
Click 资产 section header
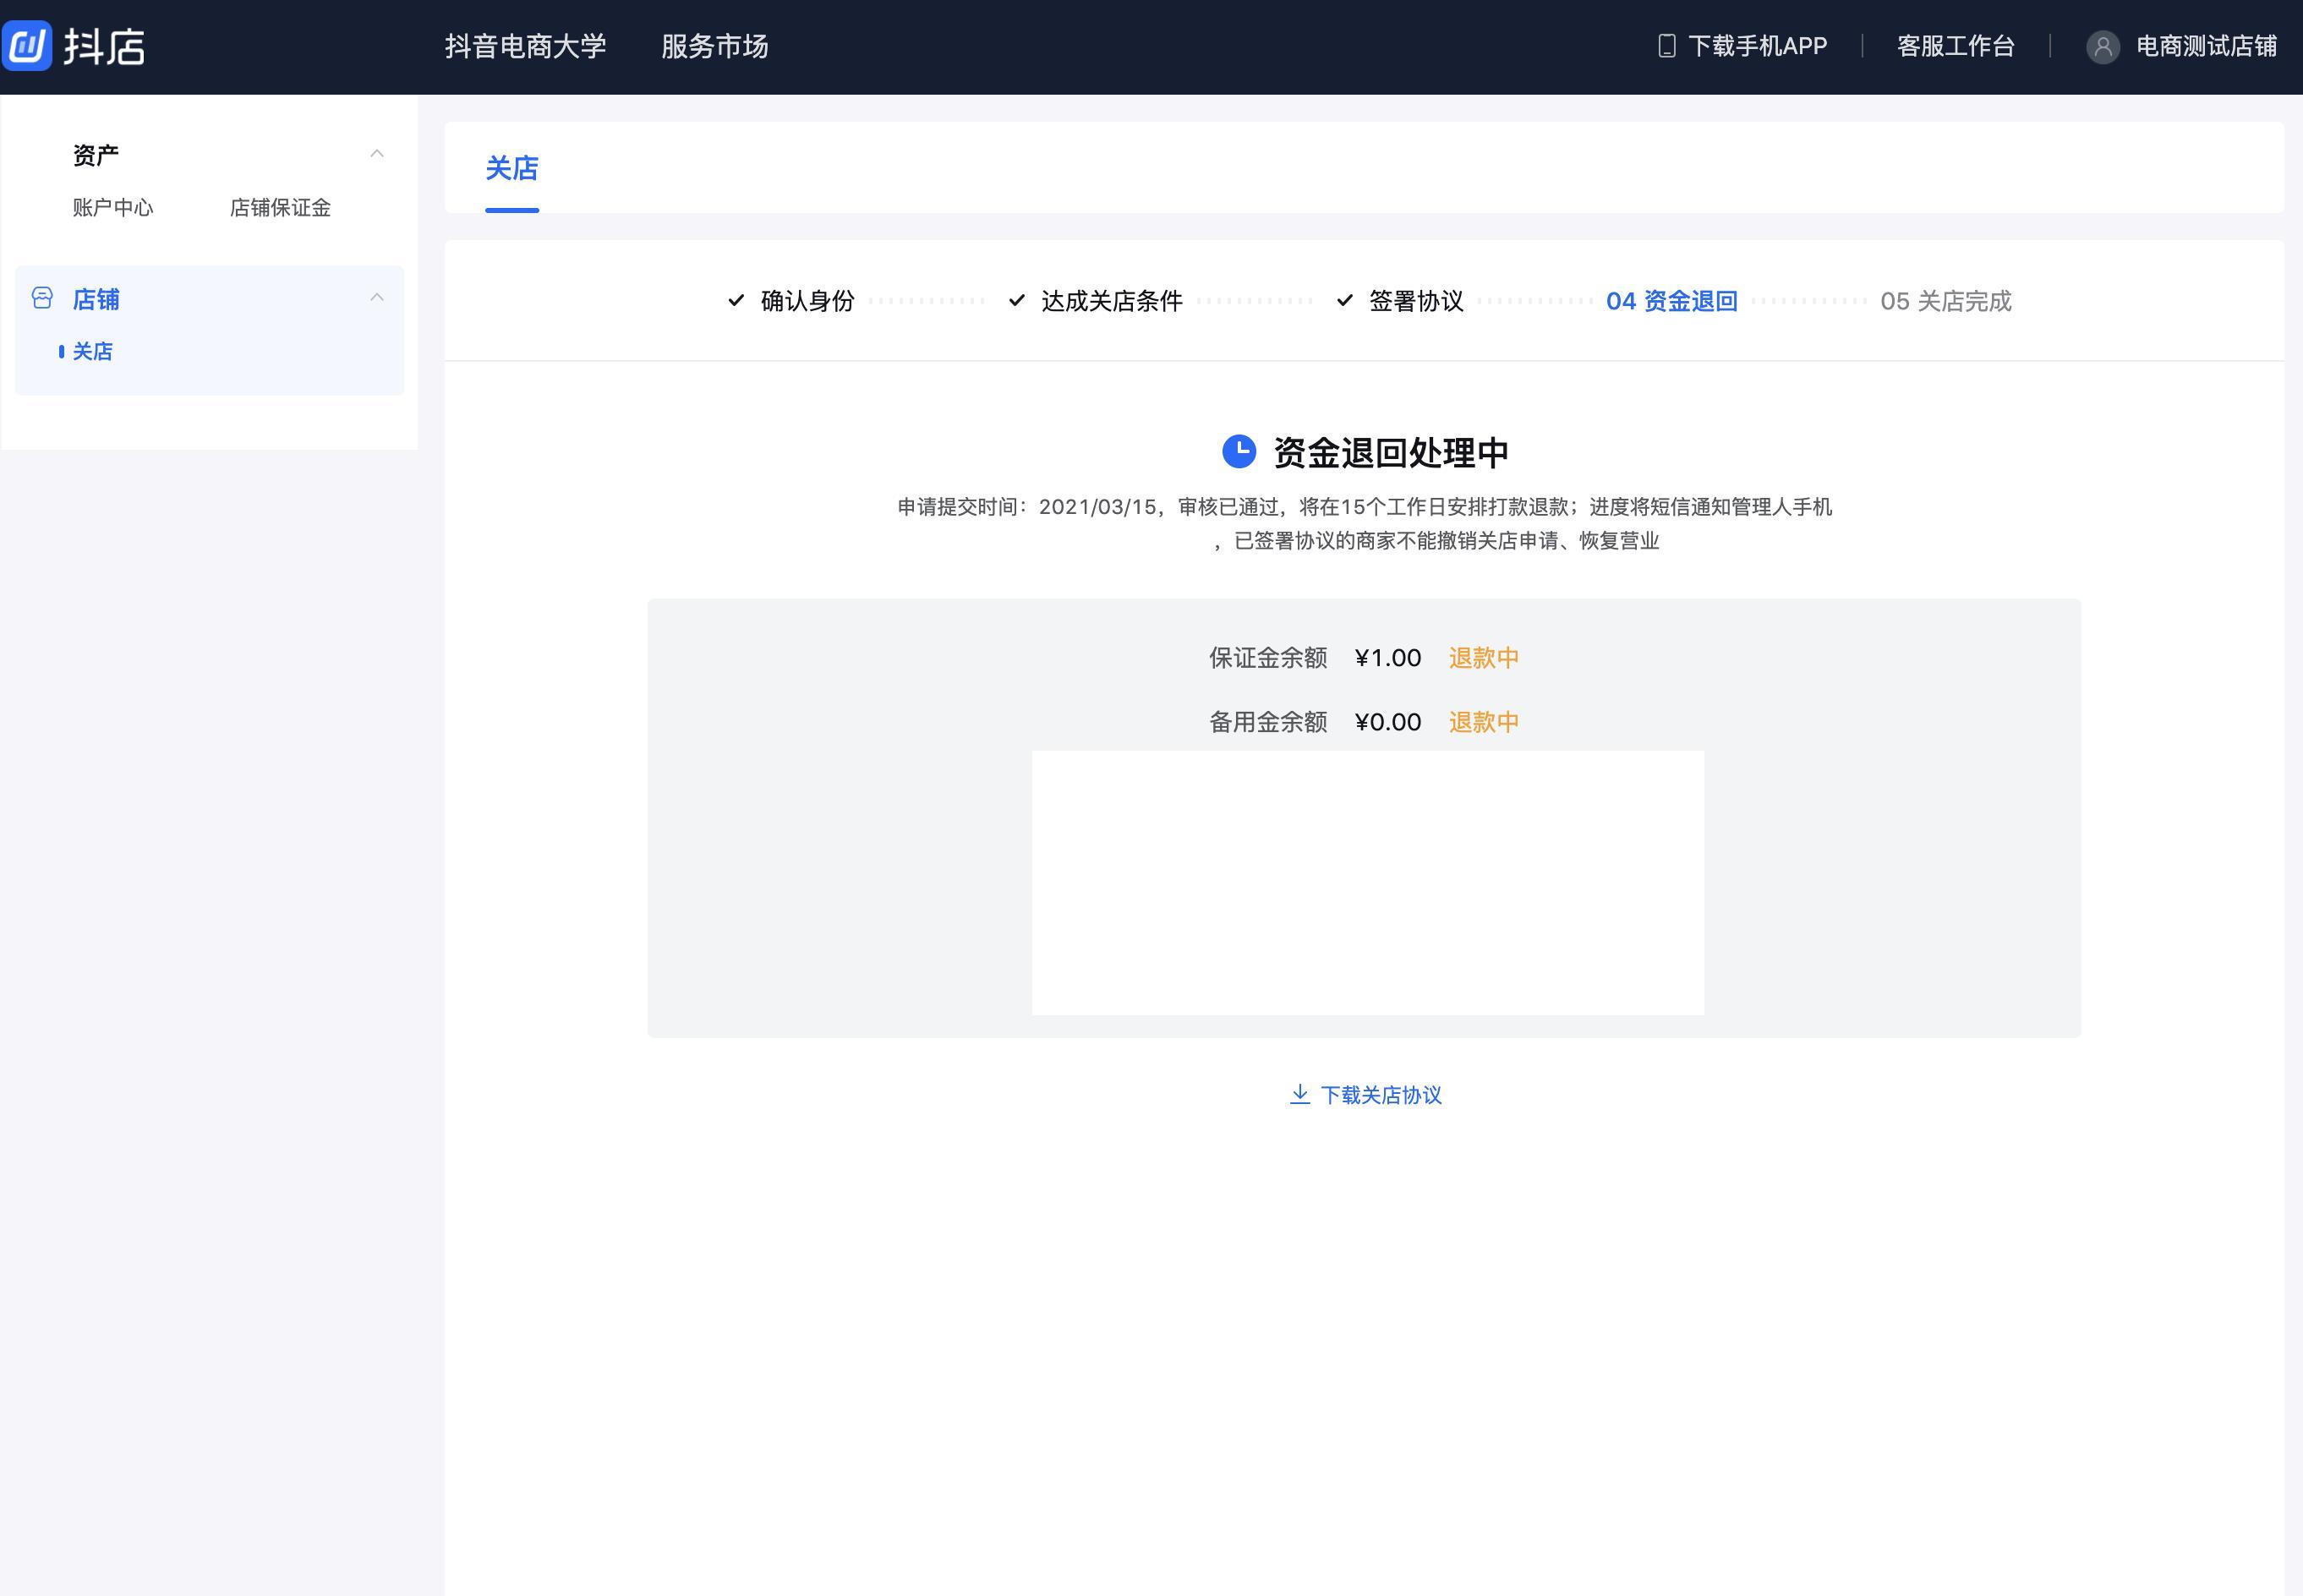[96, 155]
